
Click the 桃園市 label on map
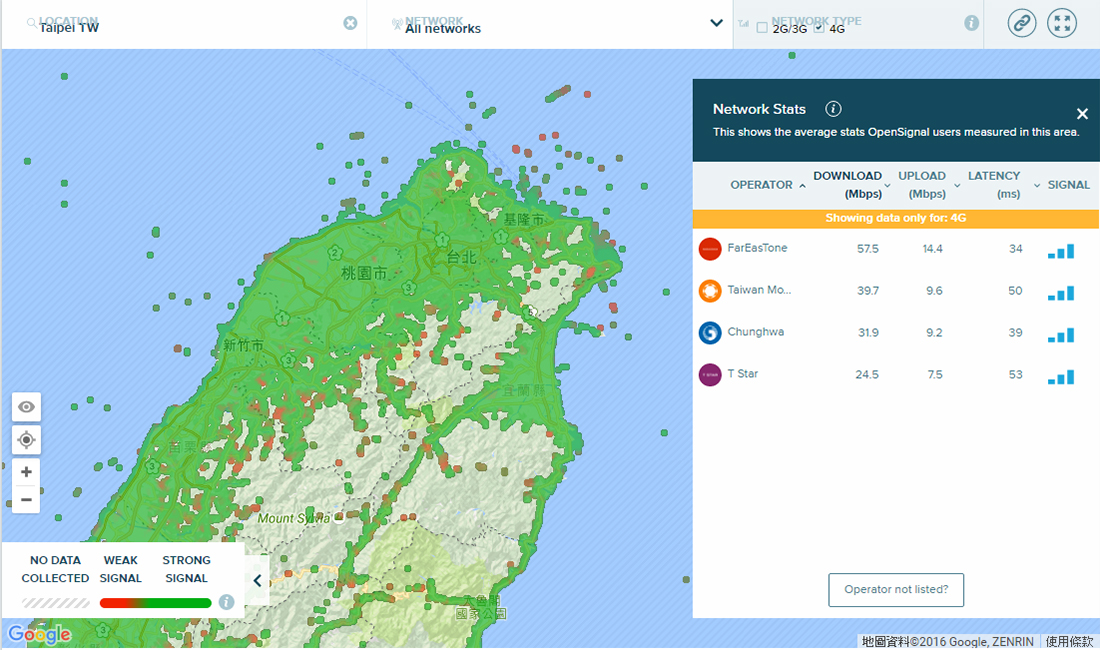[363, 273]
